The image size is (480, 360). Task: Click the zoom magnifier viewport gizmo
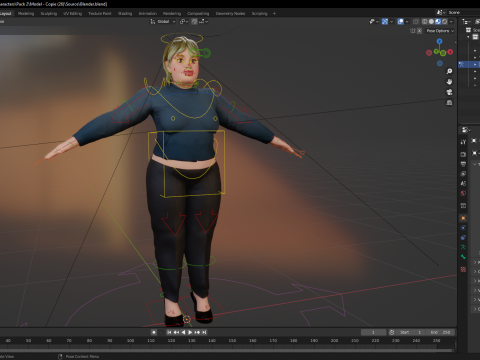(x=449, y=71)
